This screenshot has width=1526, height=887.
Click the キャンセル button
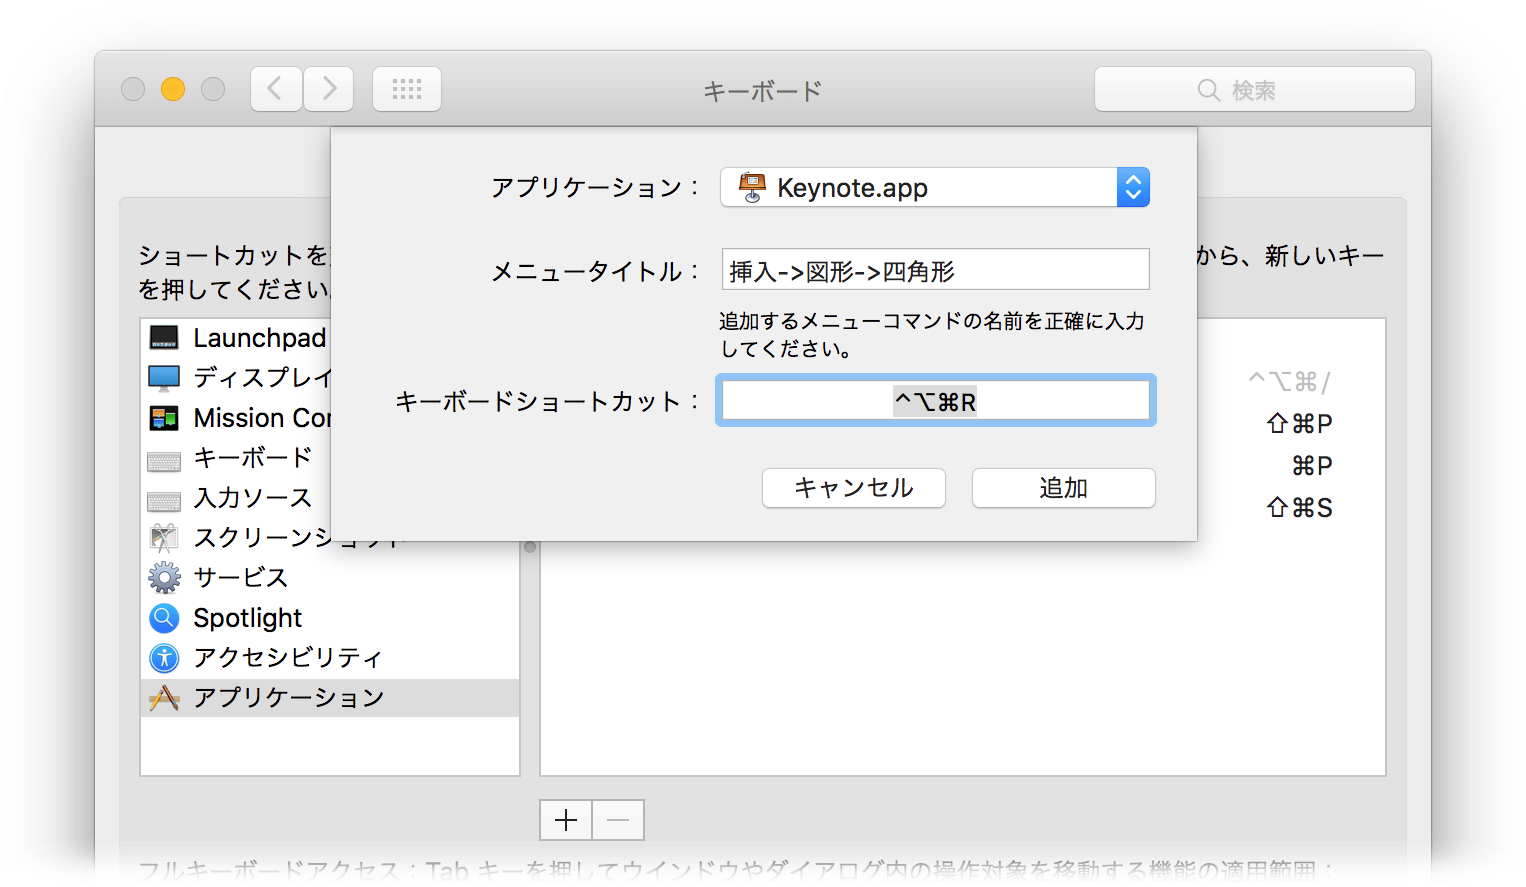(854, 488)
